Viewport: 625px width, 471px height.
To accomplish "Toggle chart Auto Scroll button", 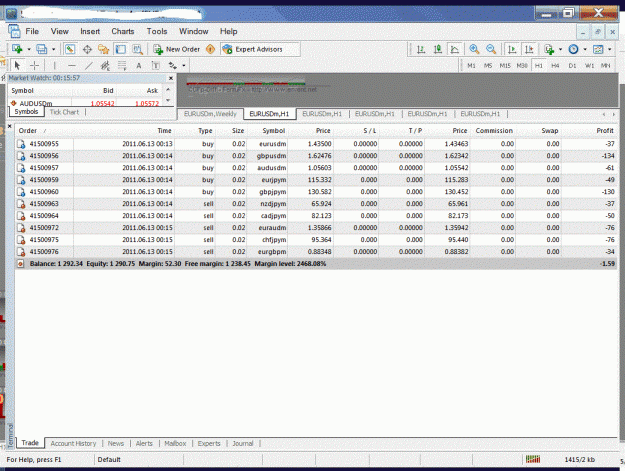I will 512,49.
